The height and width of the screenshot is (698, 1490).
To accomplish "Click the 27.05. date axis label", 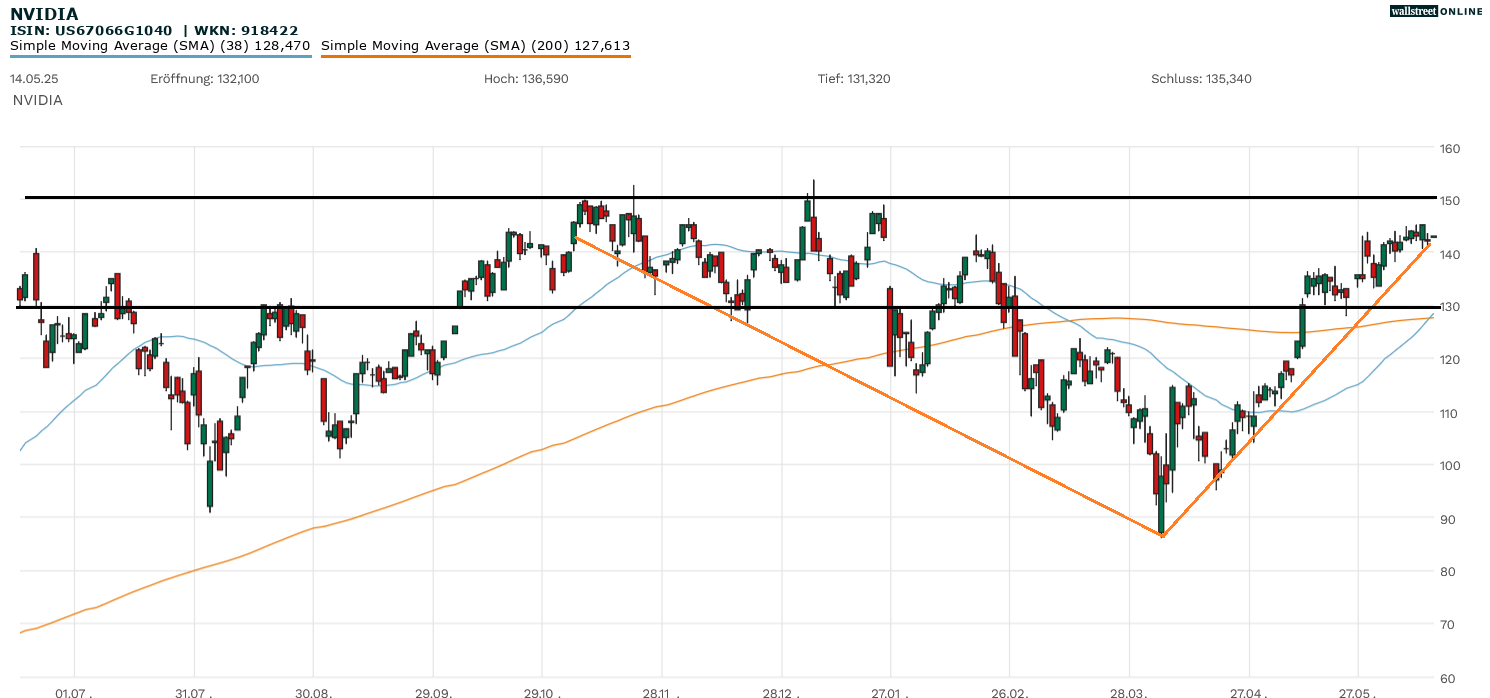I will (x=1357, y=692).
